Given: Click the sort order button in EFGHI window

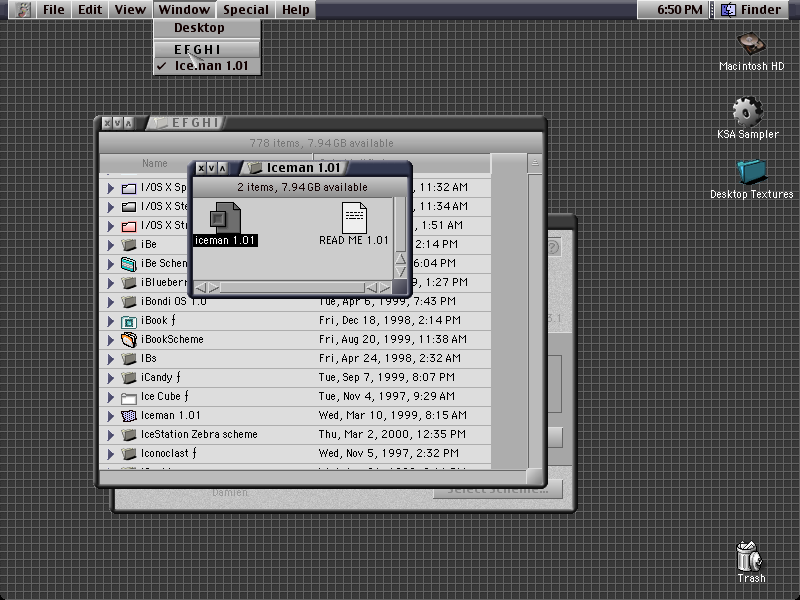Looking at the screenshot, I should [535, 163].
